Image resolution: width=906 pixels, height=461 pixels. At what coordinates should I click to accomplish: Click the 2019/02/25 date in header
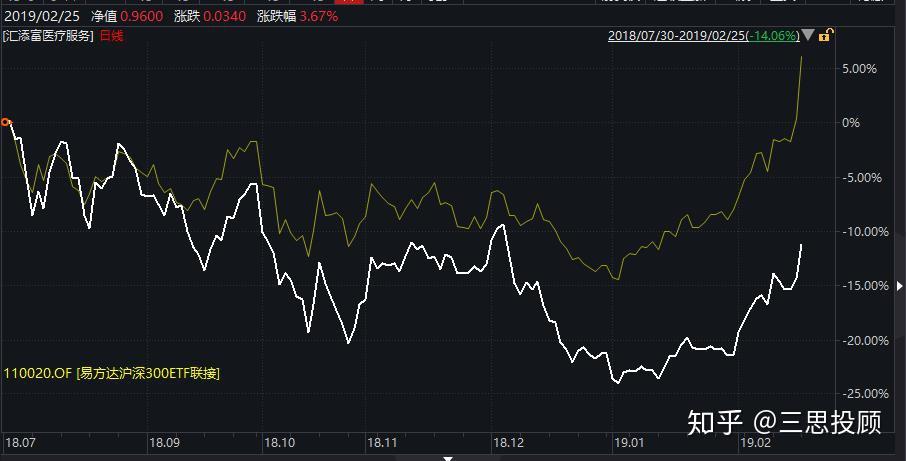(42, 16)
